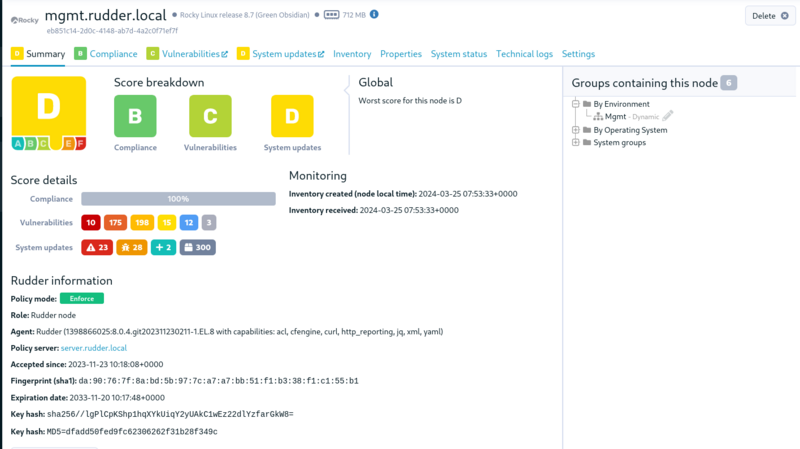This screenshot has width=800, height=449.
Task: Click the MD5 key hash value
Action: point(132,432)
